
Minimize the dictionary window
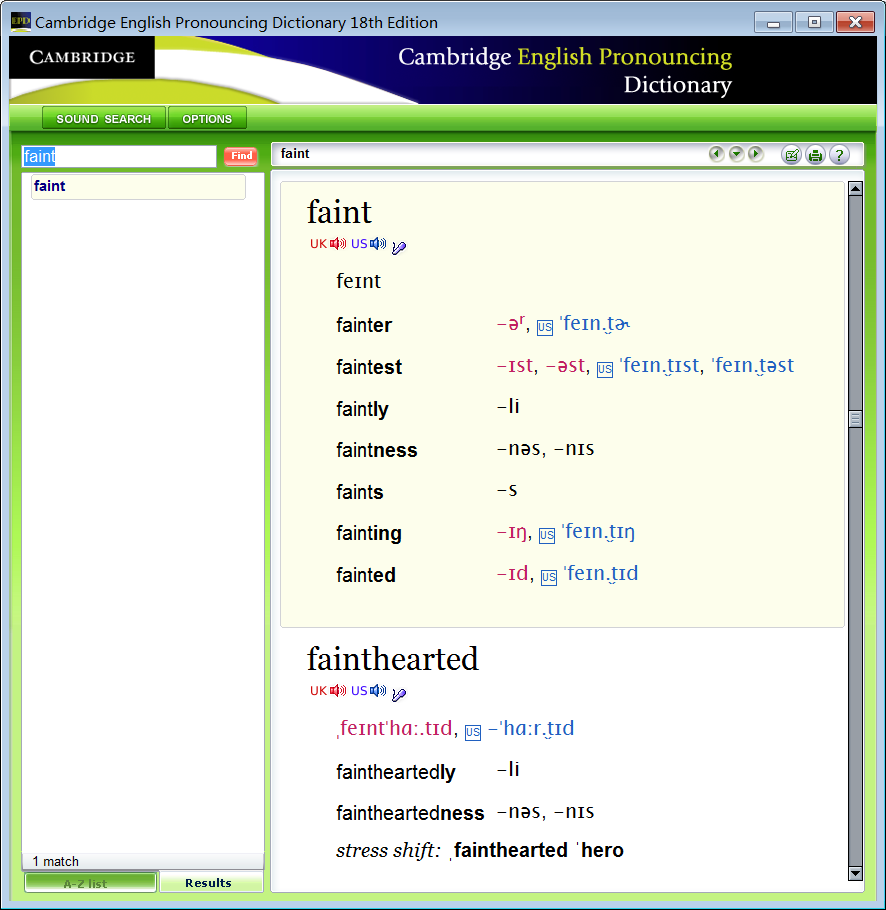coord(773,23)
